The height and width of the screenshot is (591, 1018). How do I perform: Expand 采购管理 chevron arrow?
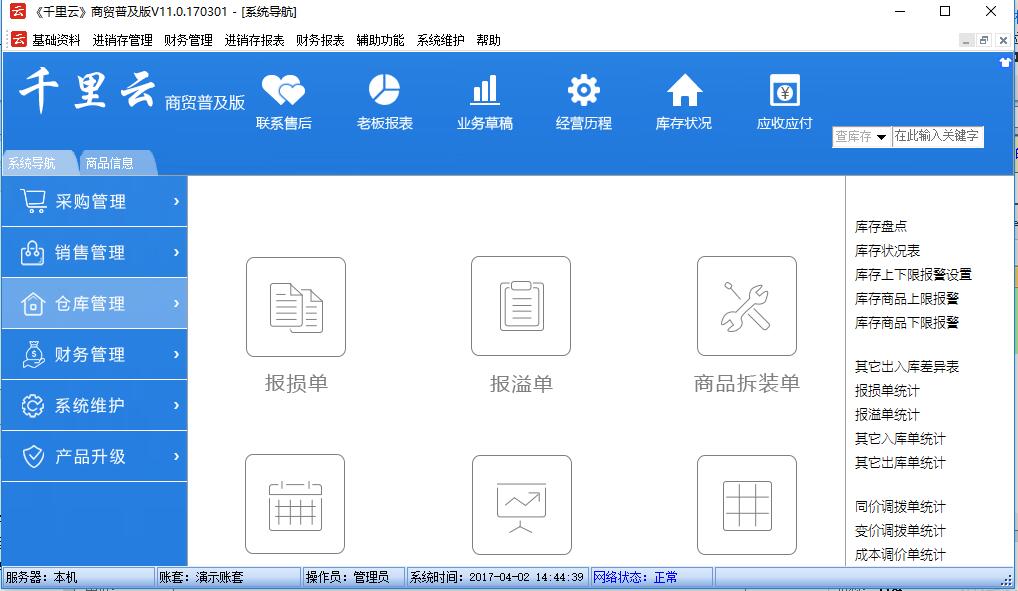point(176,201)
